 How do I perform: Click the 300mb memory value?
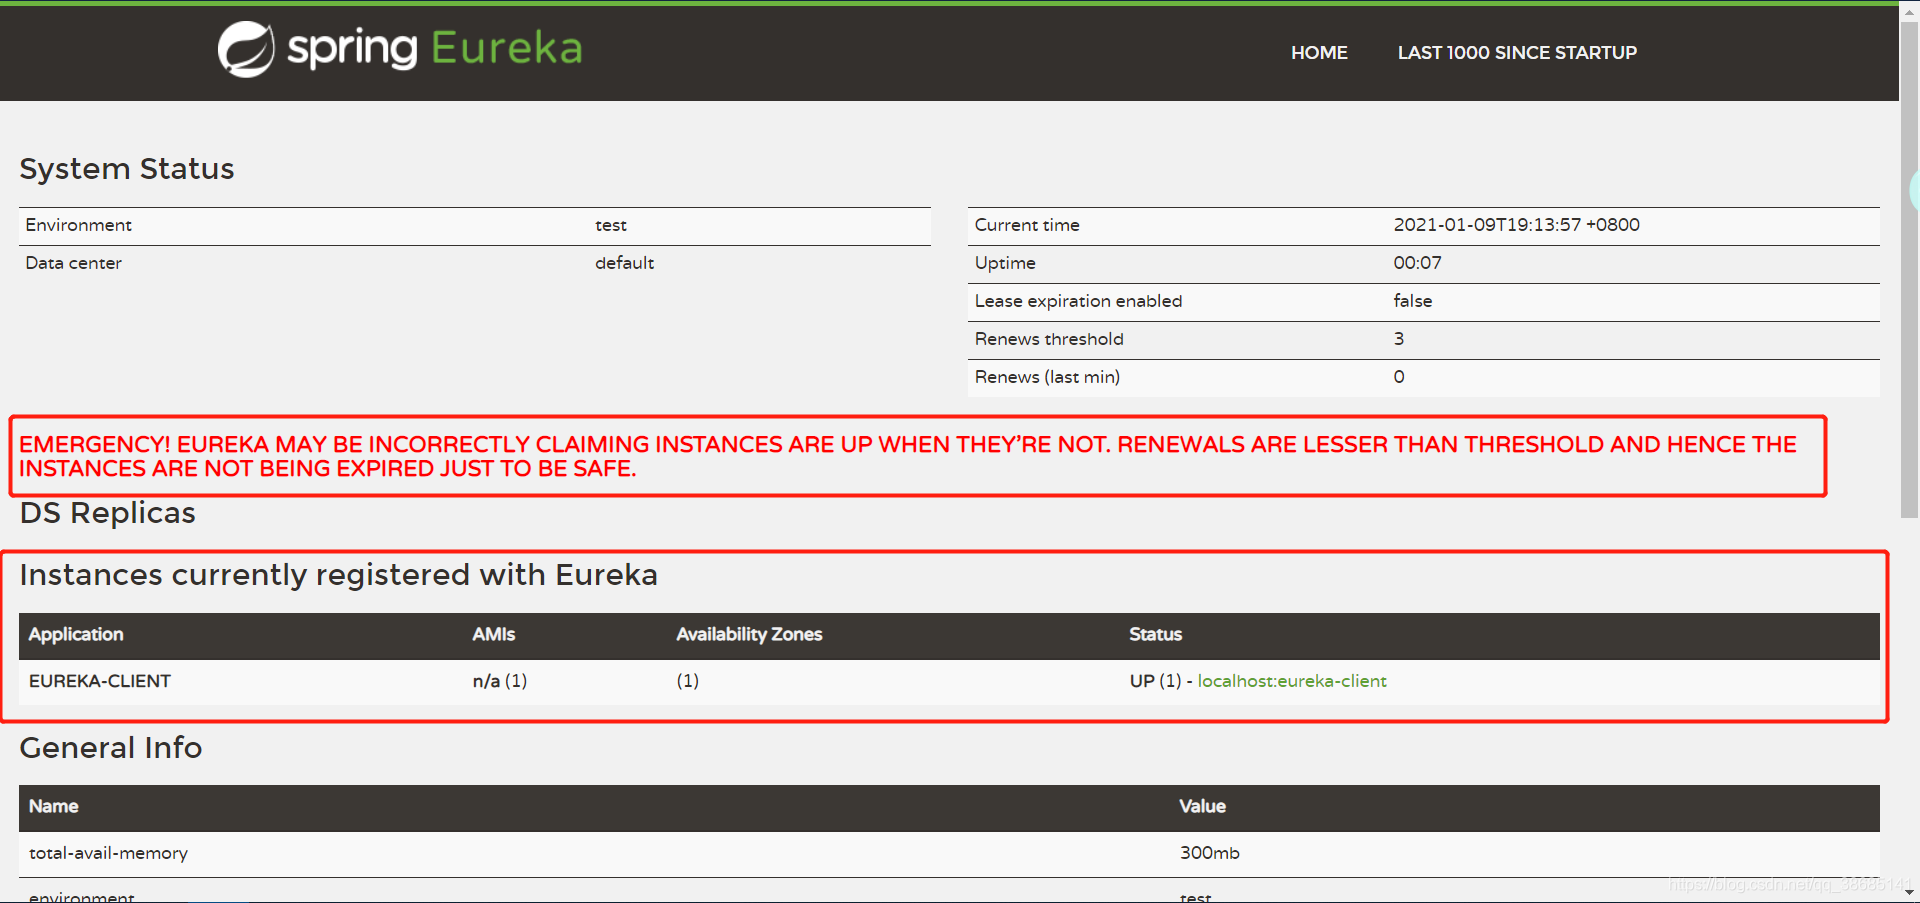click(x=1209, y=853)
